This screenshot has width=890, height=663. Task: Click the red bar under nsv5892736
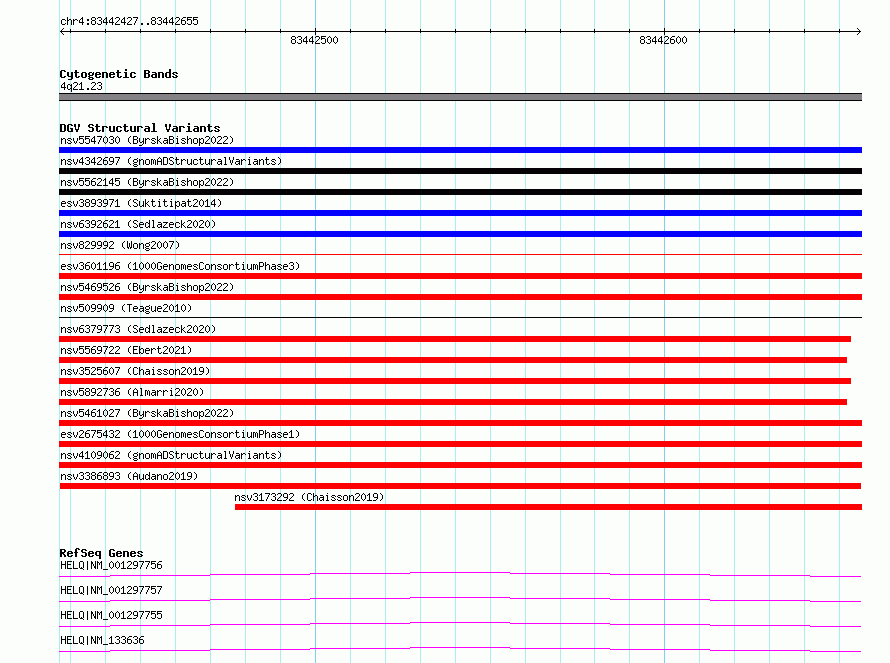click(453, 402)
